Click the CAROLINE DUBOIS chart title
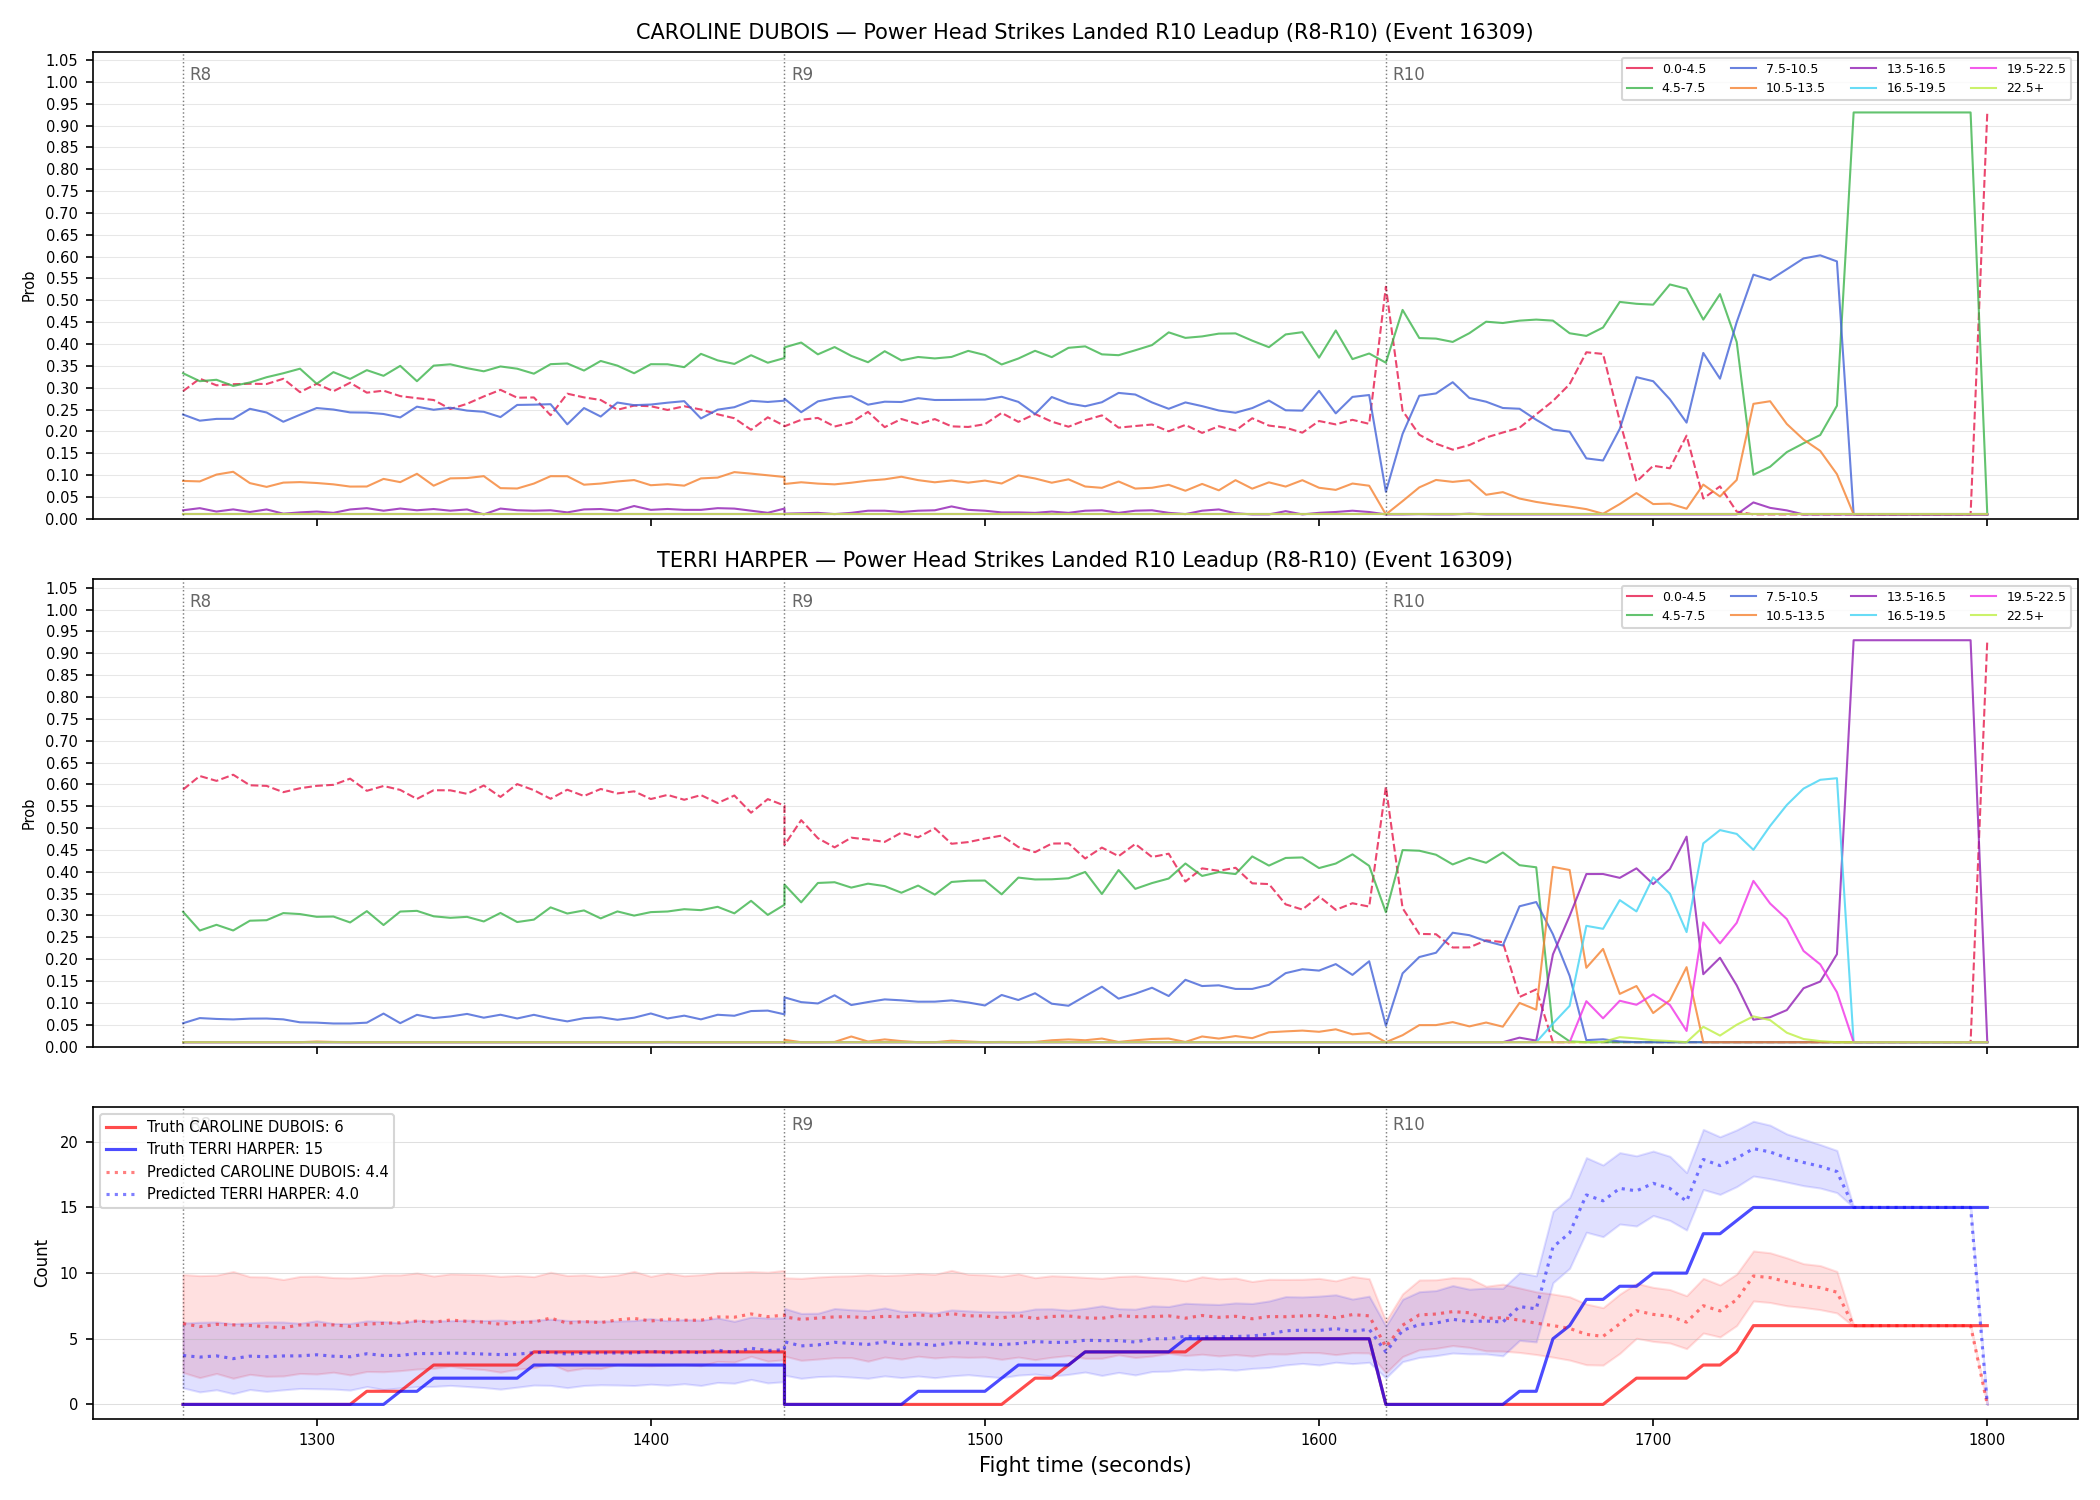Screen dimensions: 2100x1500 click(x=1084, y=32)
